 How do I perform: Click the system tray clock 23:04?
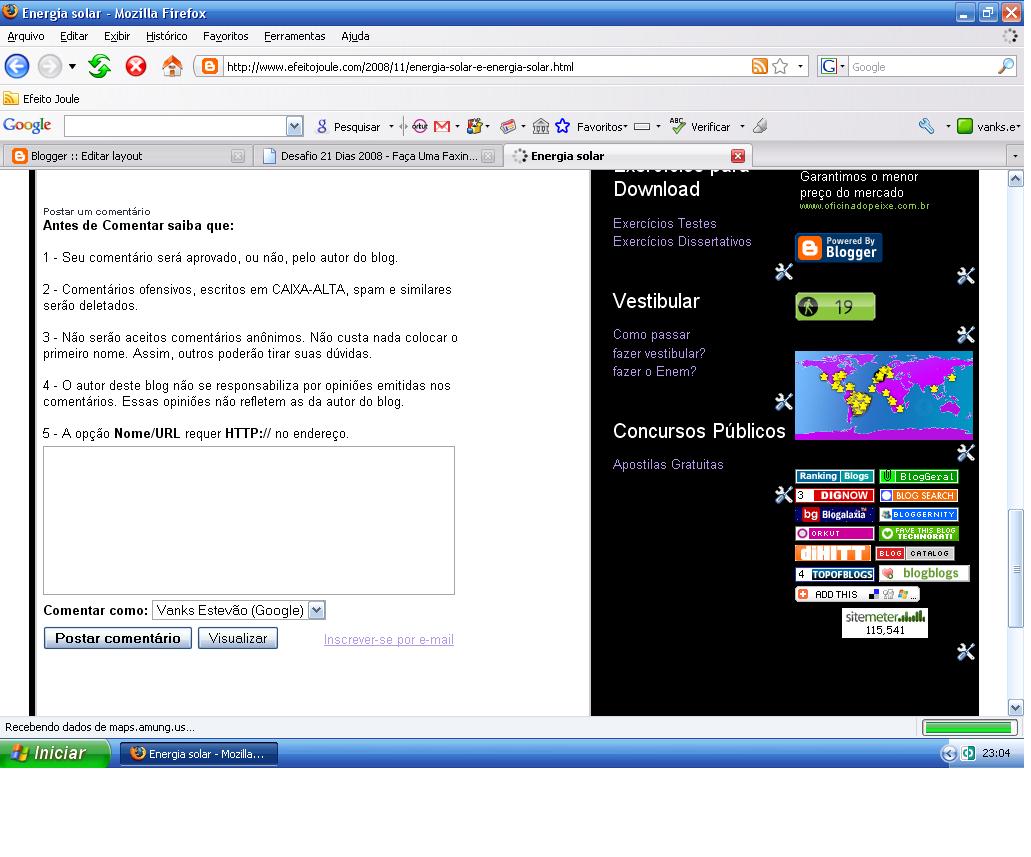pos(995,753)
